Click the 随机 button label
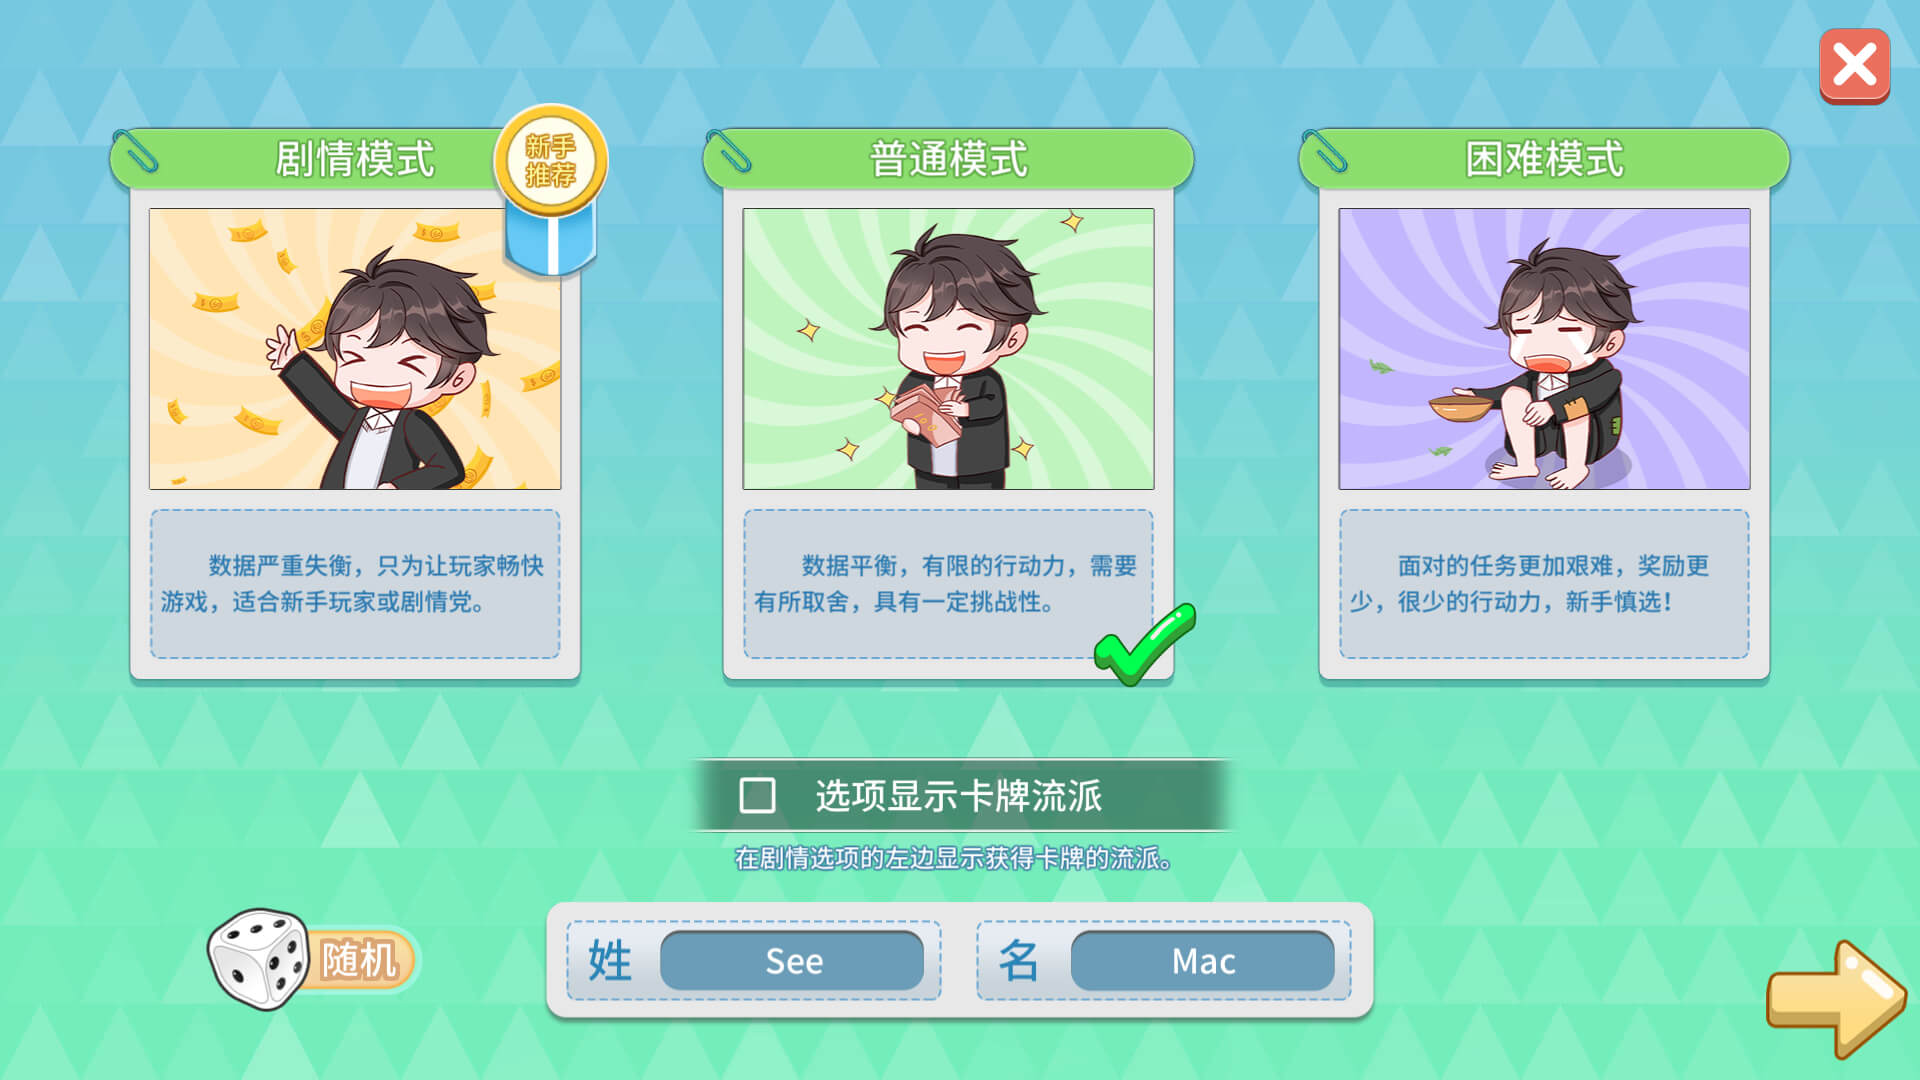This screenshot has height=1080, width=1920. coord(359,960)
